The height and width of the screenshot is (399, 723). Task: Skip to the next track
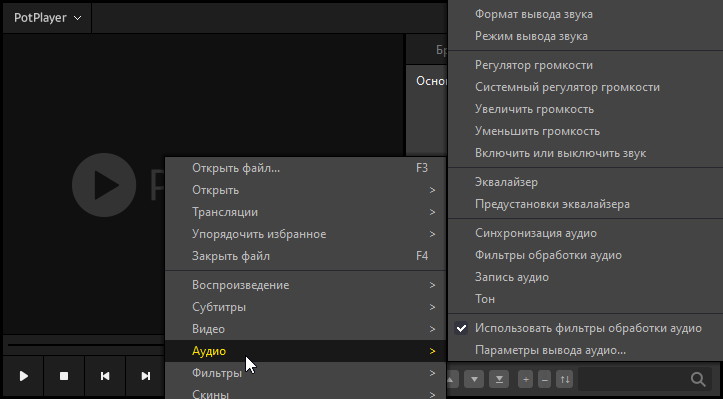point(145,376)
